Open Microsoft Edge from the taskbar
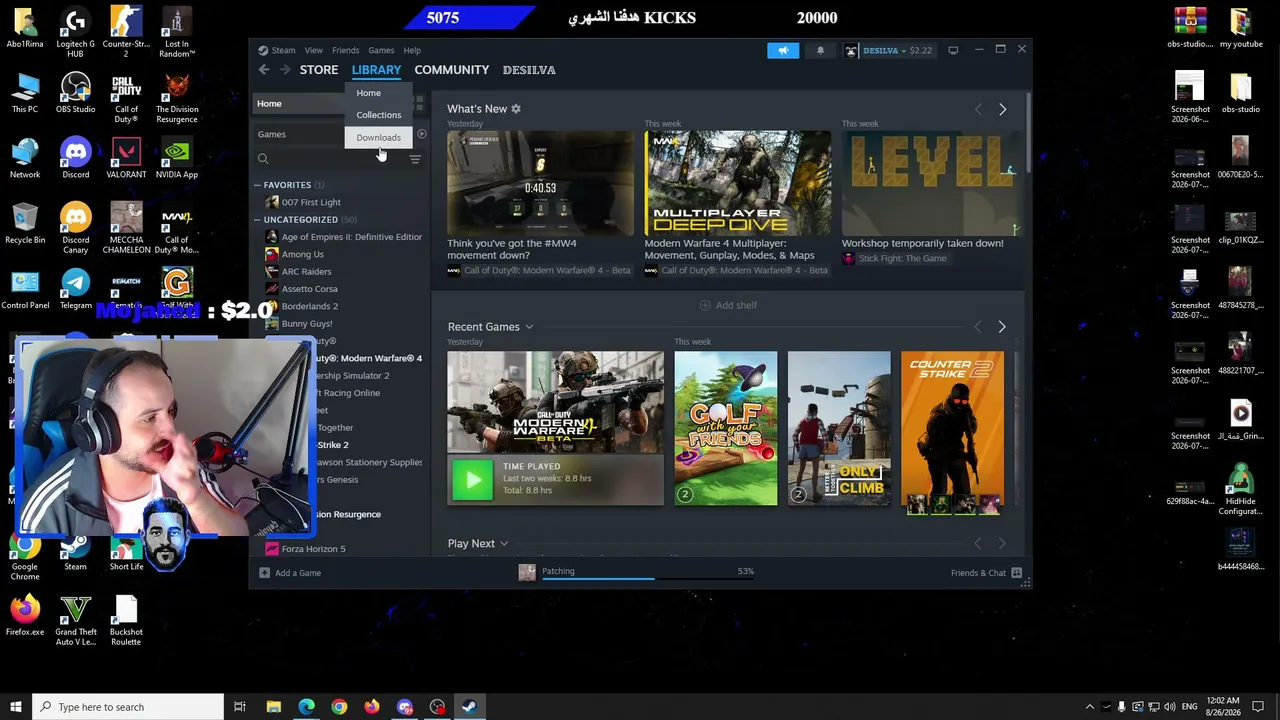Screen dimensions: 1280x720 point(306,707)
